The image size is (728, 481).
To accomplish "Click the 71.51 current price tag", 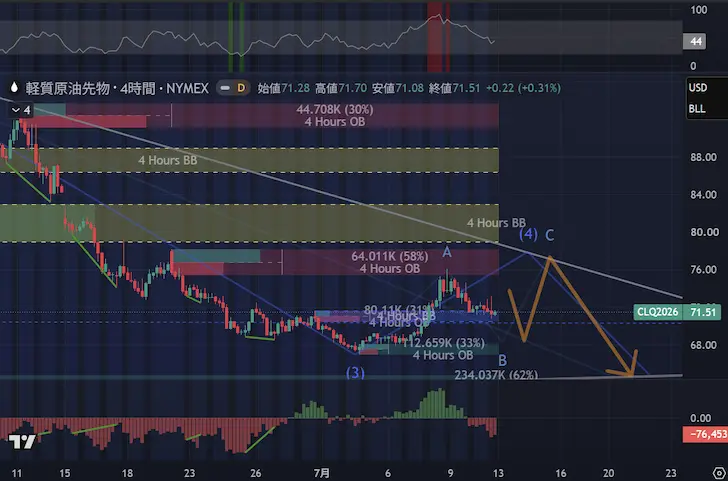I will [703, 312].
